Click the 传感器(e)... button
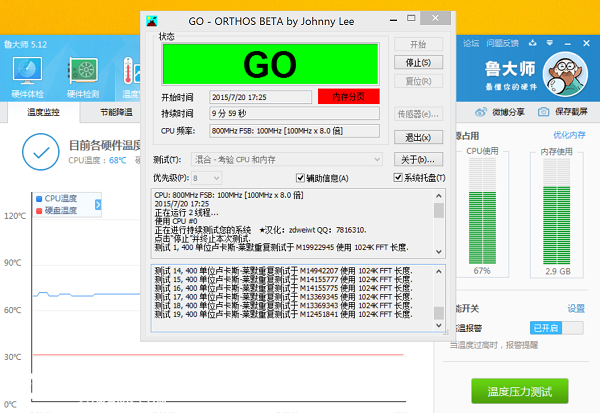Viewport: 600px width, 413px height. point(419,114)
